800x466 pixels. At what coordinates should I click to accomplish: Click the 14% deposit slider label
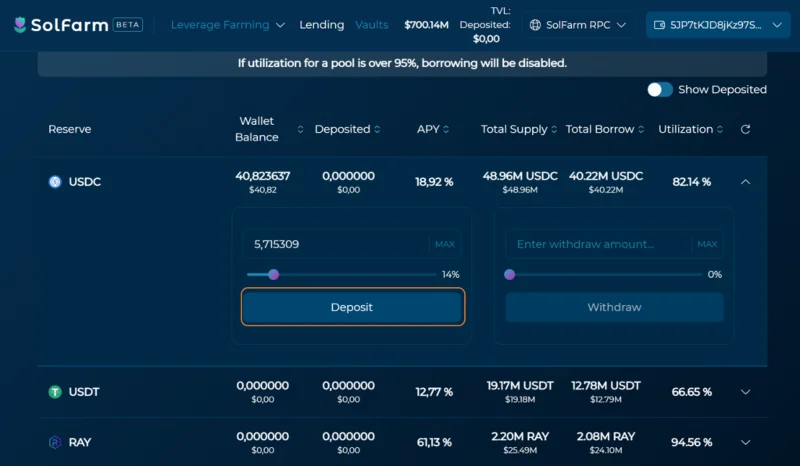point(451,275)
